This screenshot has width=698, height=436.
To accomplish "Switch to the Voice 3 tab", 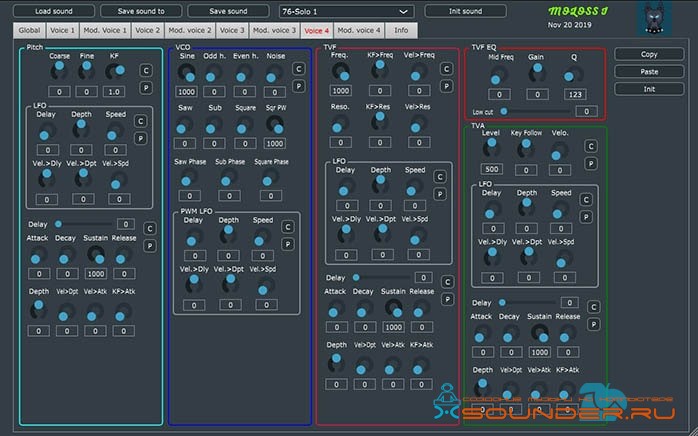I will [x=232, y=30].
